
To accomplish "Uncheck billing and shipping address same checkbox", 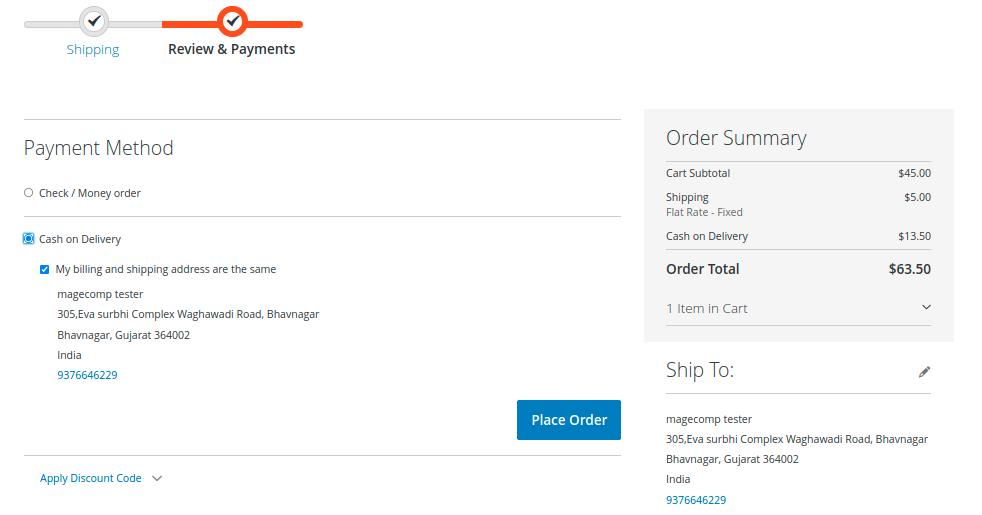I will coord(44,269).
